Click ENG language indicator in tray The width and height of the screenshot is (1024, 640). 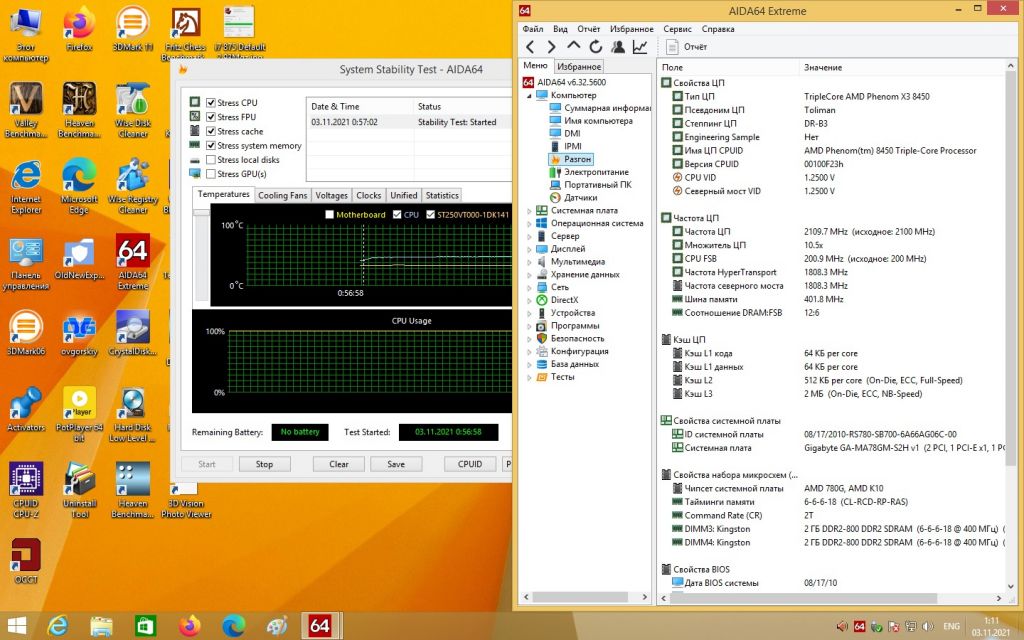pos(952,626)
